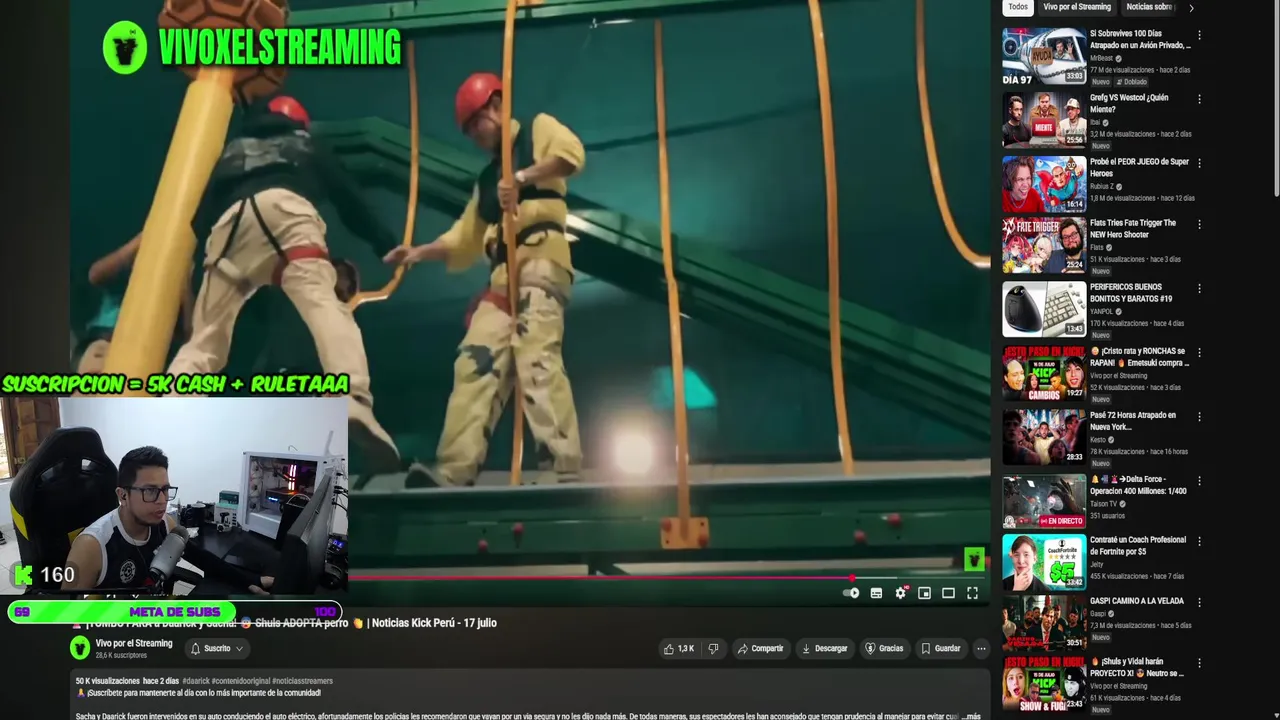Dislike the video
Image resolution: width=1280 pixels, height=720 pixels.
pyautogui.click(x=713, y=648)
